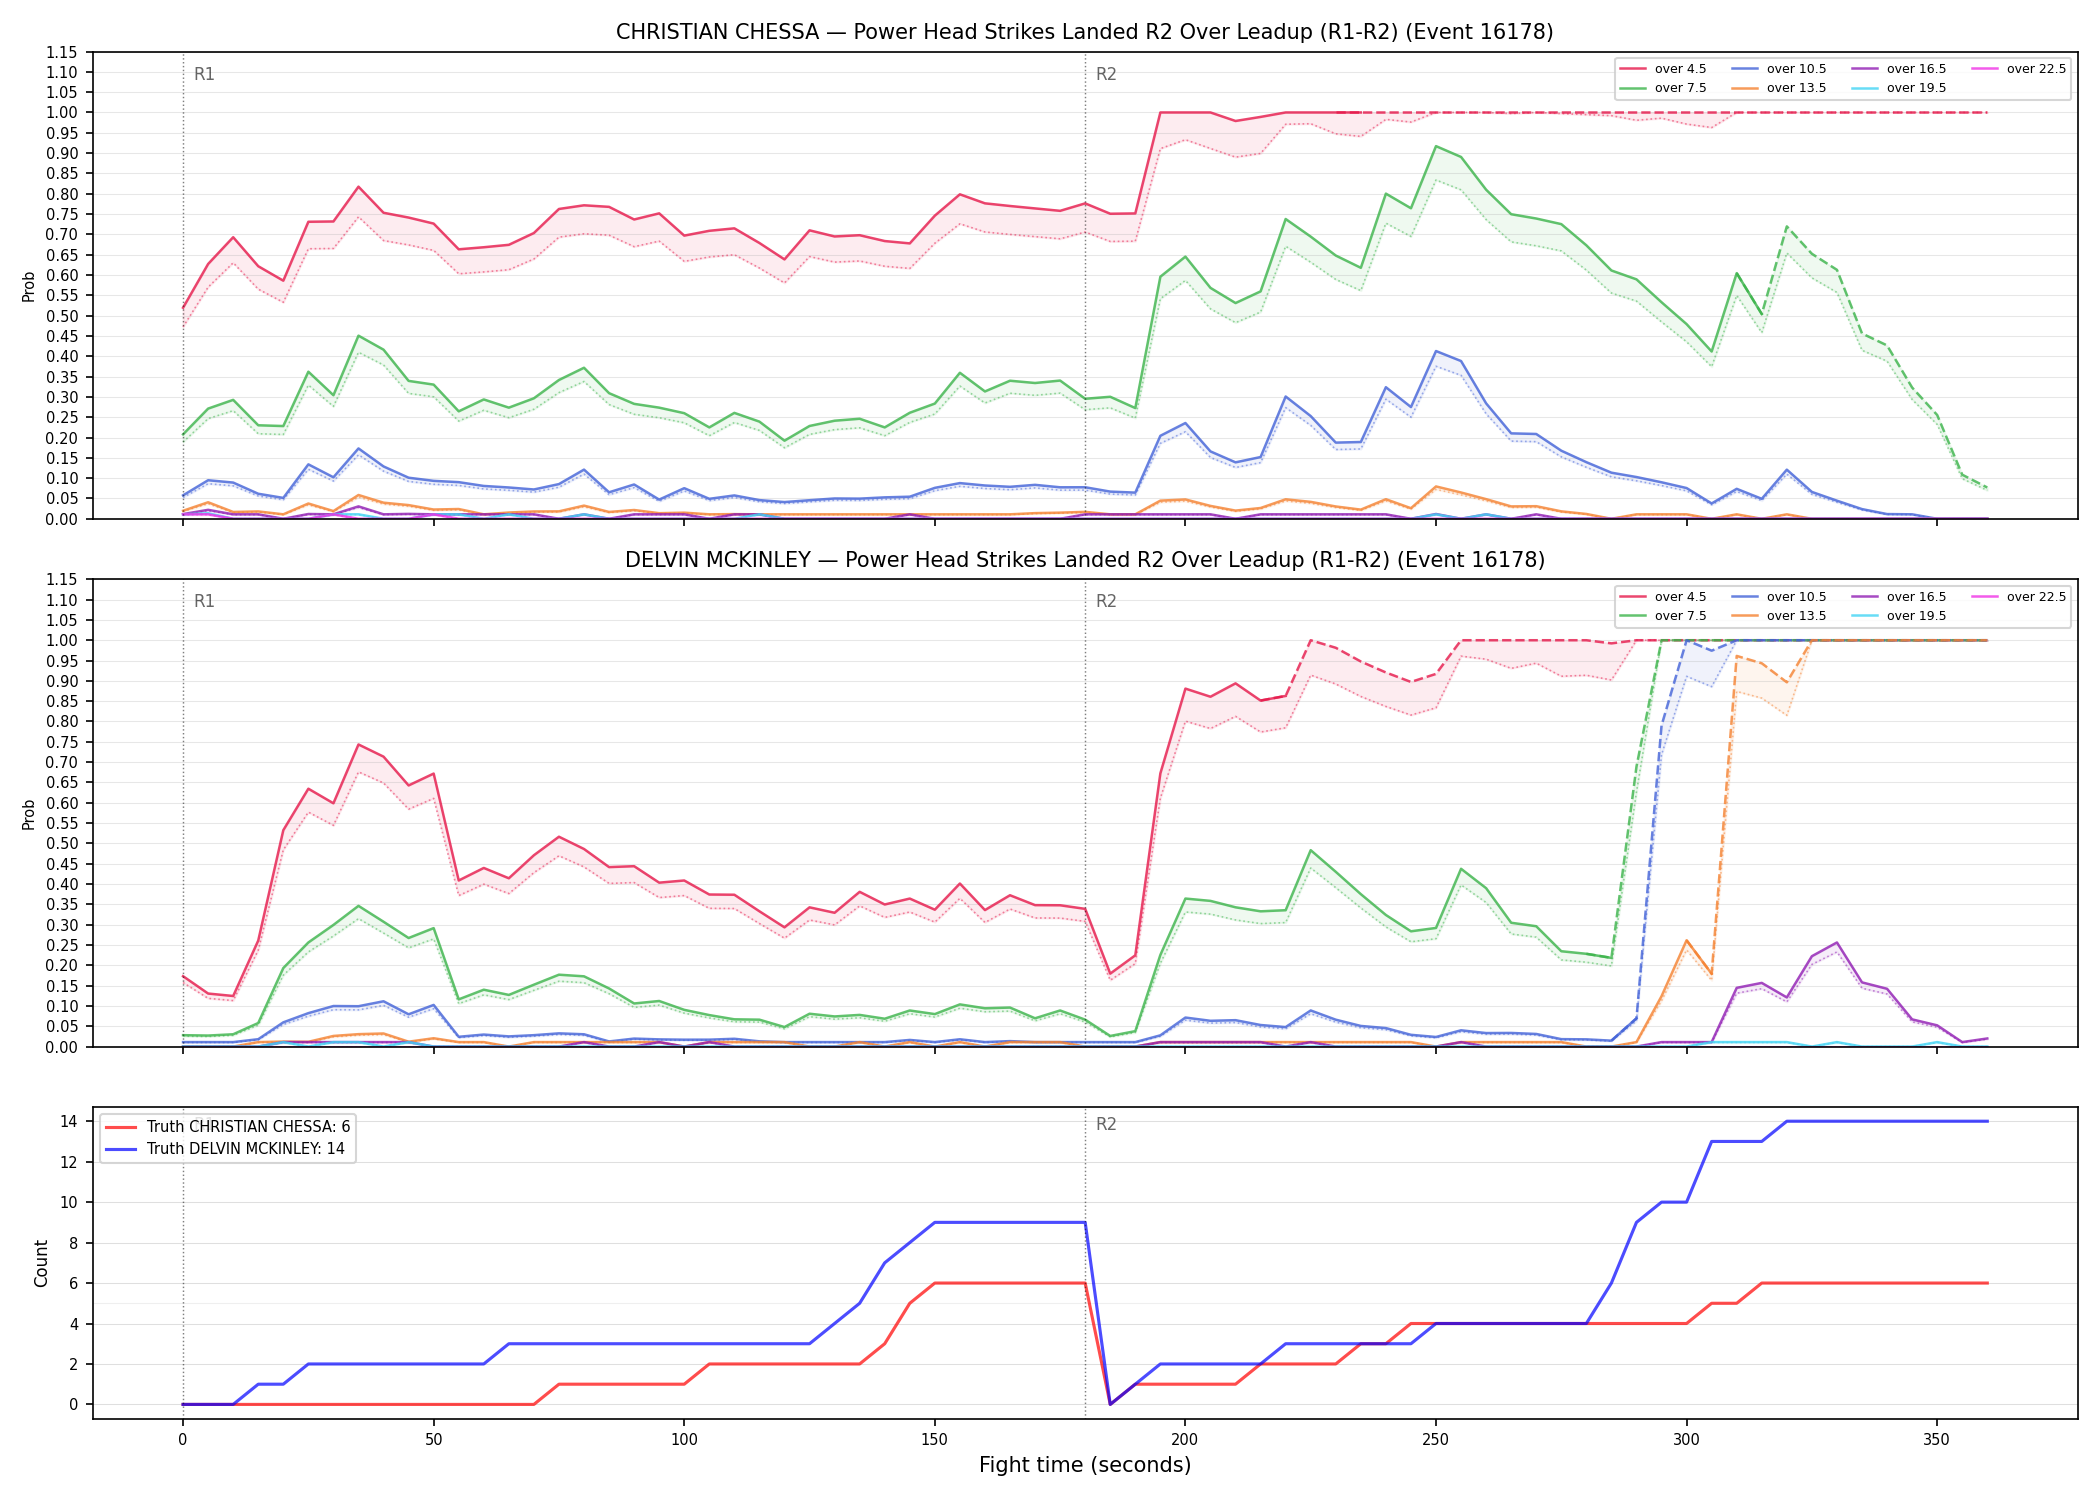Click x-axis tick label 100
The width and height of the screenshot is (2100, 1500).
pyautogui.click(x=684, y=1440)
